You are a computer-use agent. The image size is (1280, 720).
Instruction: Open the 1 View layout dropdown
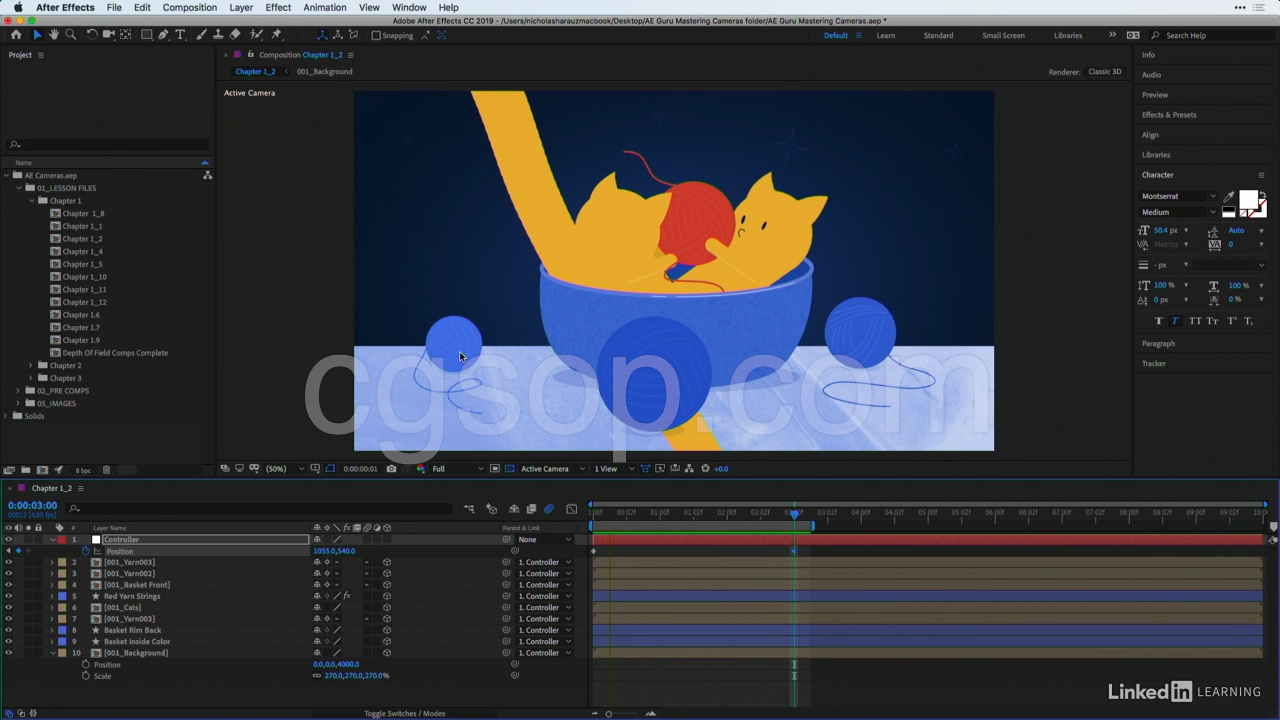(613, 468)
